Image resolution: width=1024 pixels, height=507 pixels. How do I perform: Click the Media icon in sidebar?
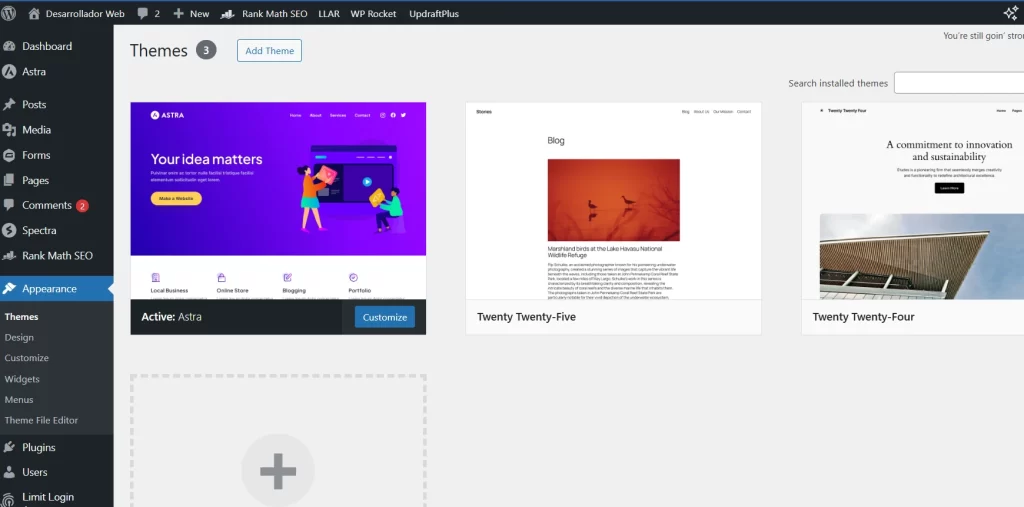click(9, 130)
